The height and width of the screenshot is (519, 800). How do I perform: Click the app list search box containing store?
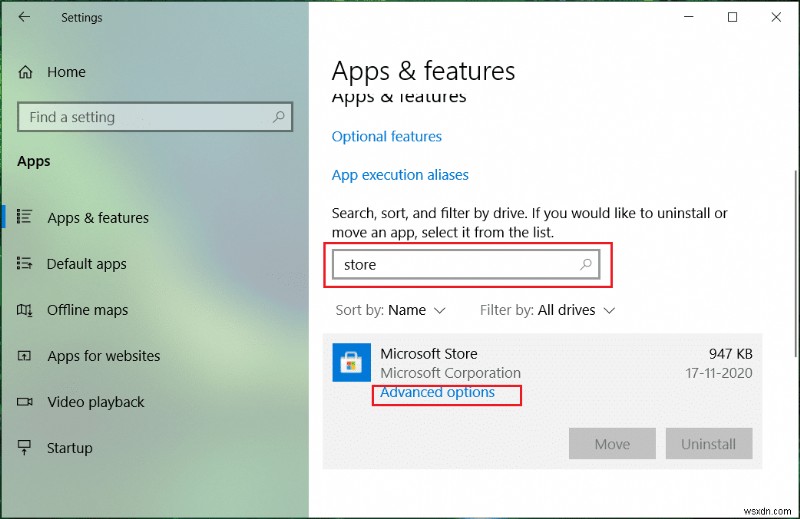click(466, 264)
